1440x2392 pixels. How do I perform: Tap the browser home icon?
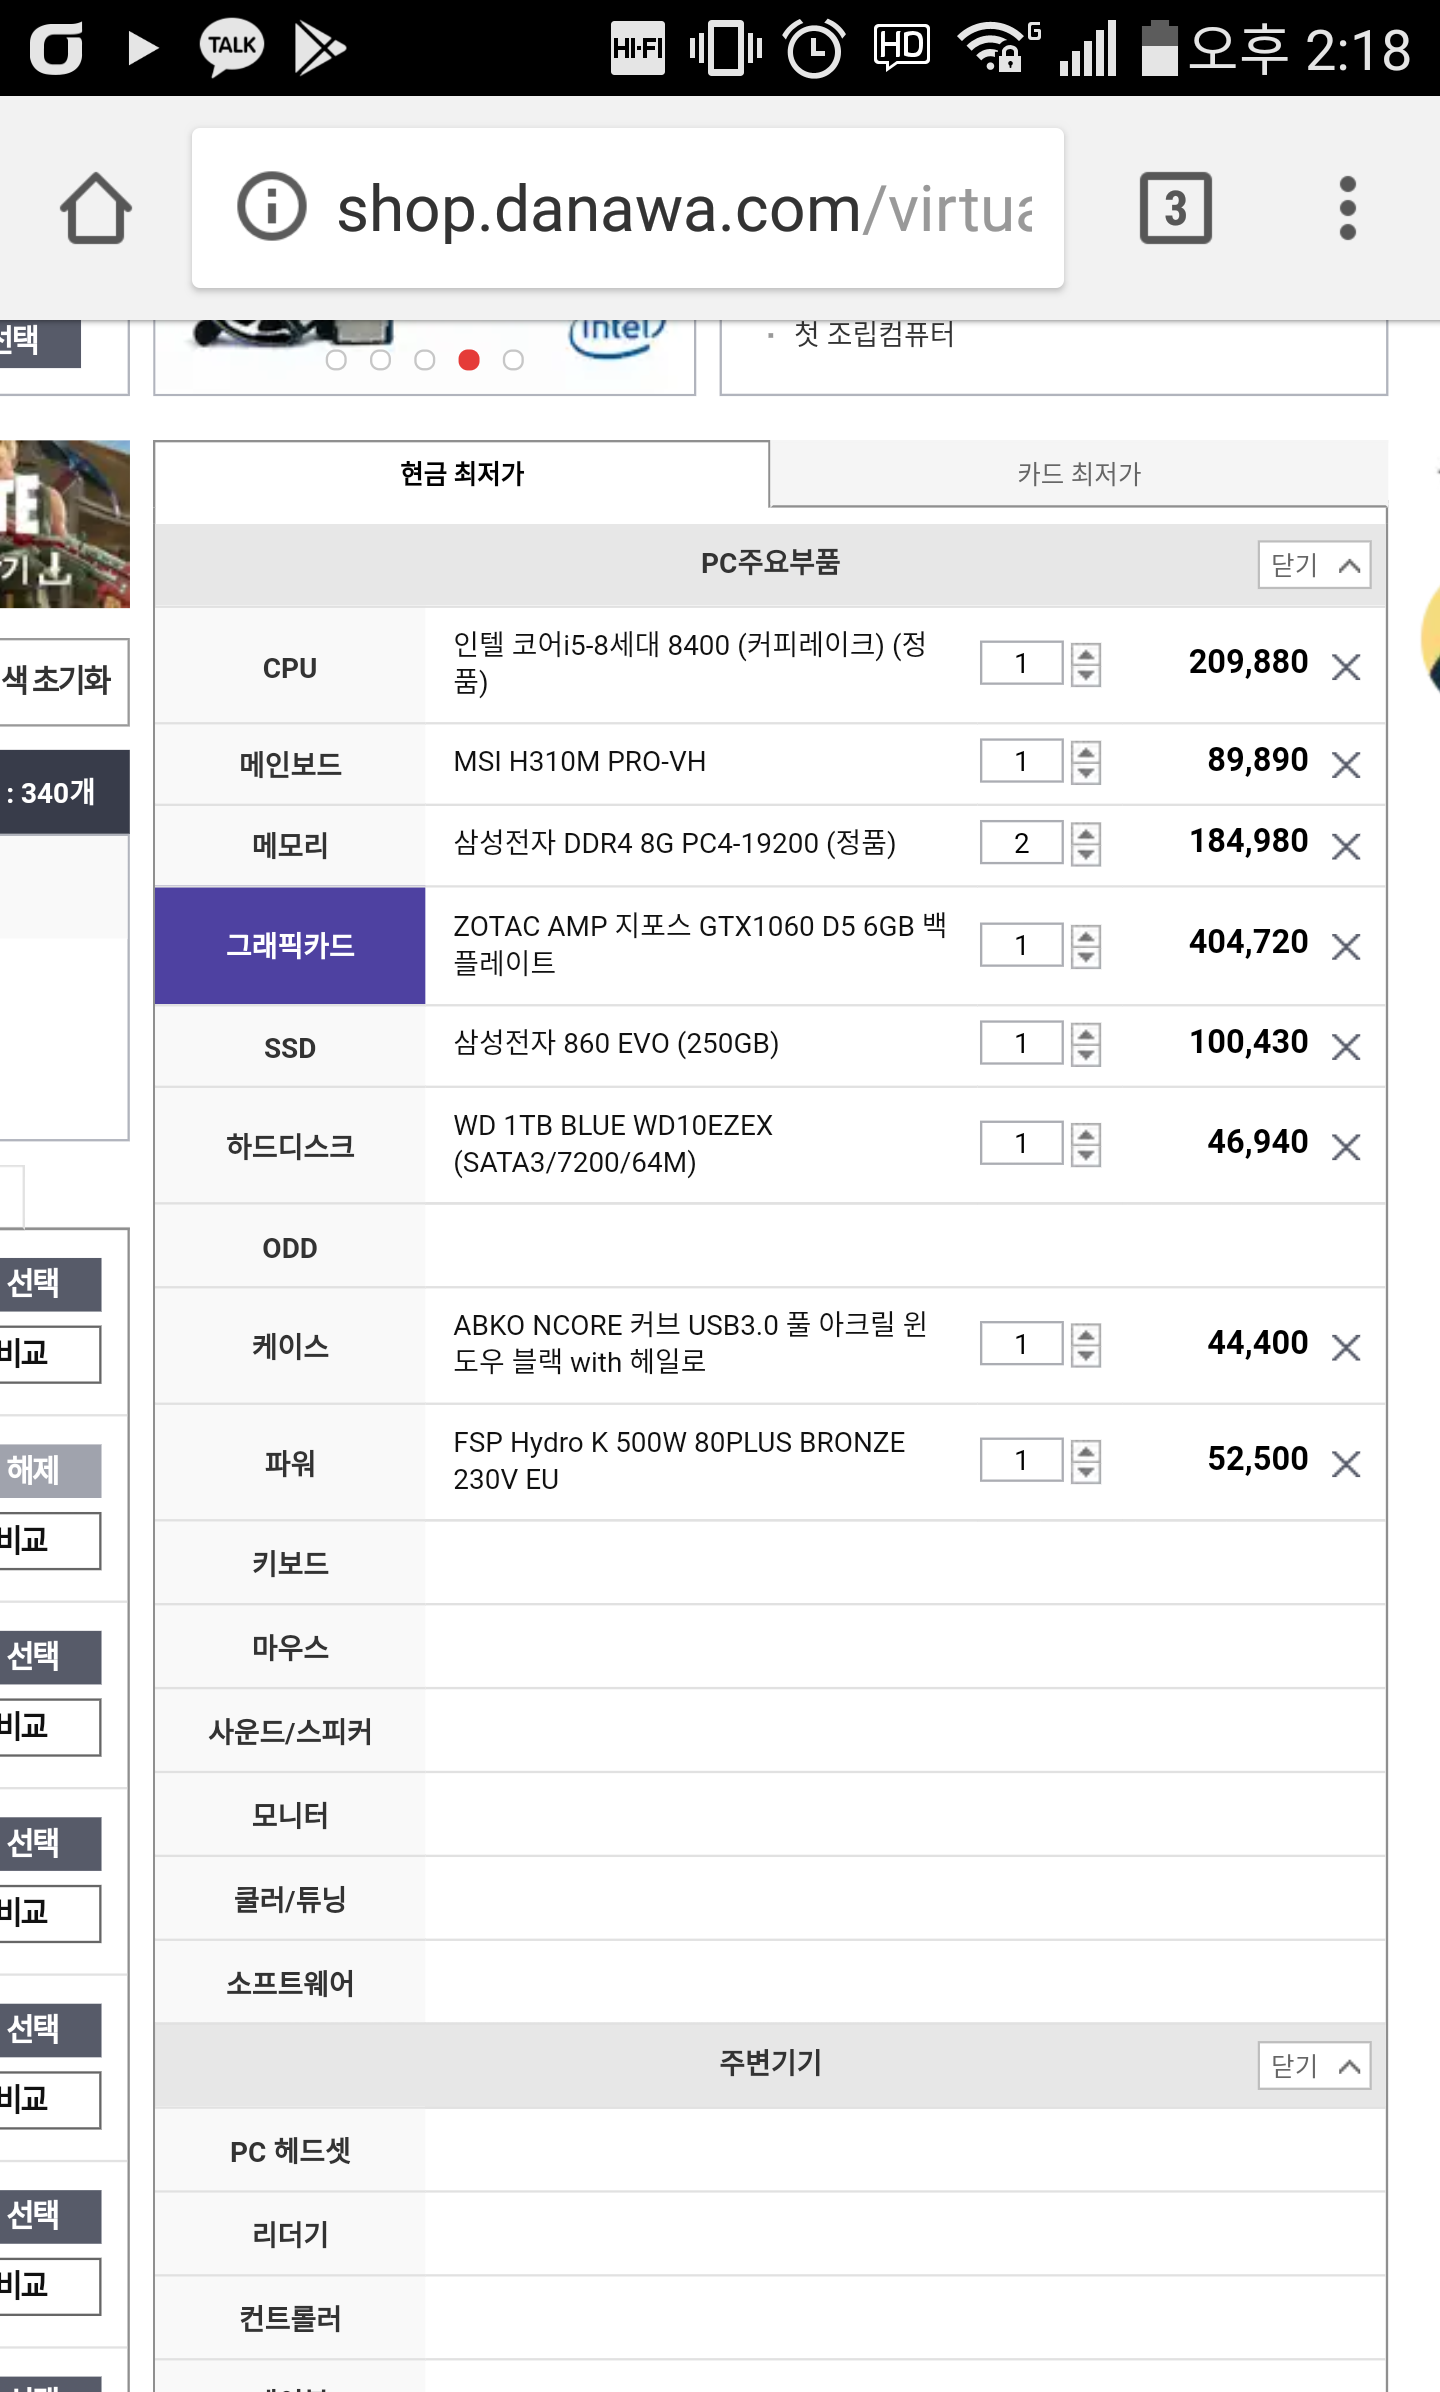pyautogui.click(x=96, y=208)
